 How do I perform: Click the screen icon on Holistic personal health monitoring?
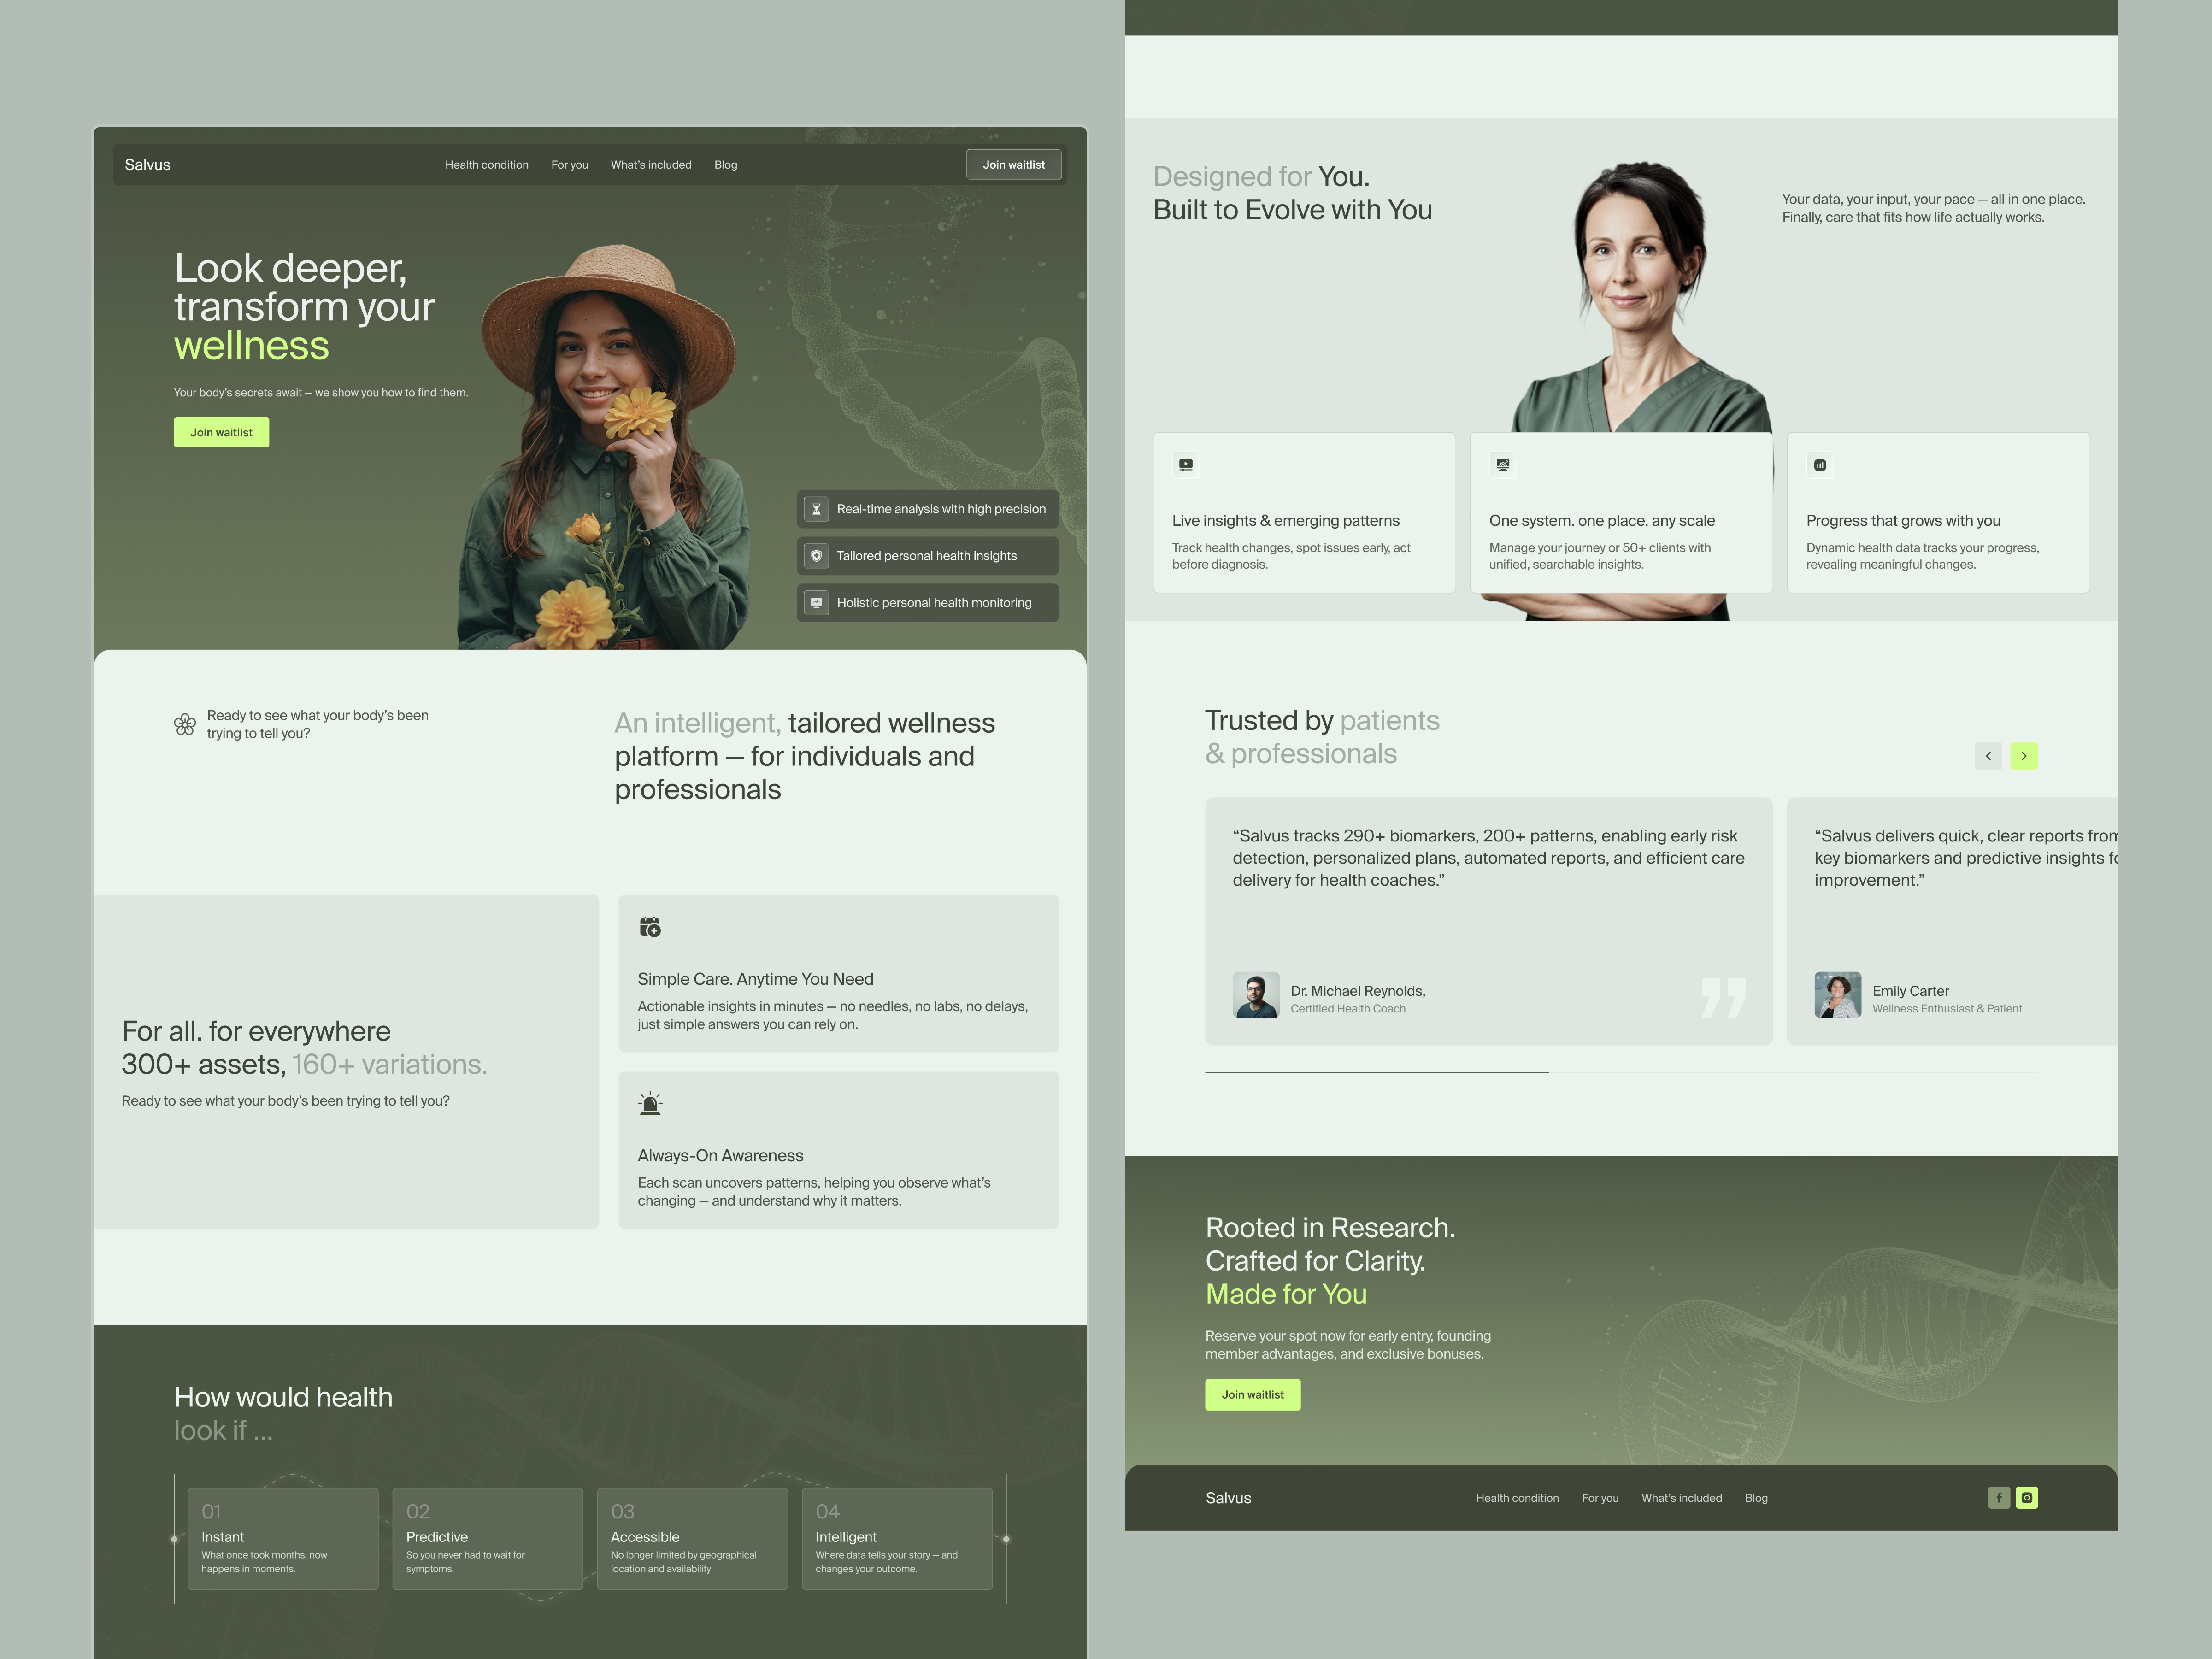tap(816, 602)
